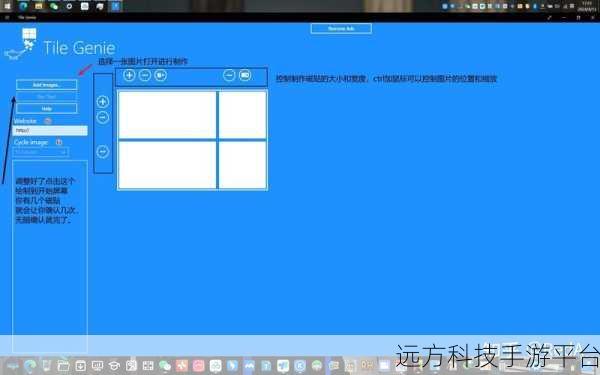The image size is (600, 375).
Task: Click the plus icon in the vertical toolbar
Action: [x=103, y=102]
